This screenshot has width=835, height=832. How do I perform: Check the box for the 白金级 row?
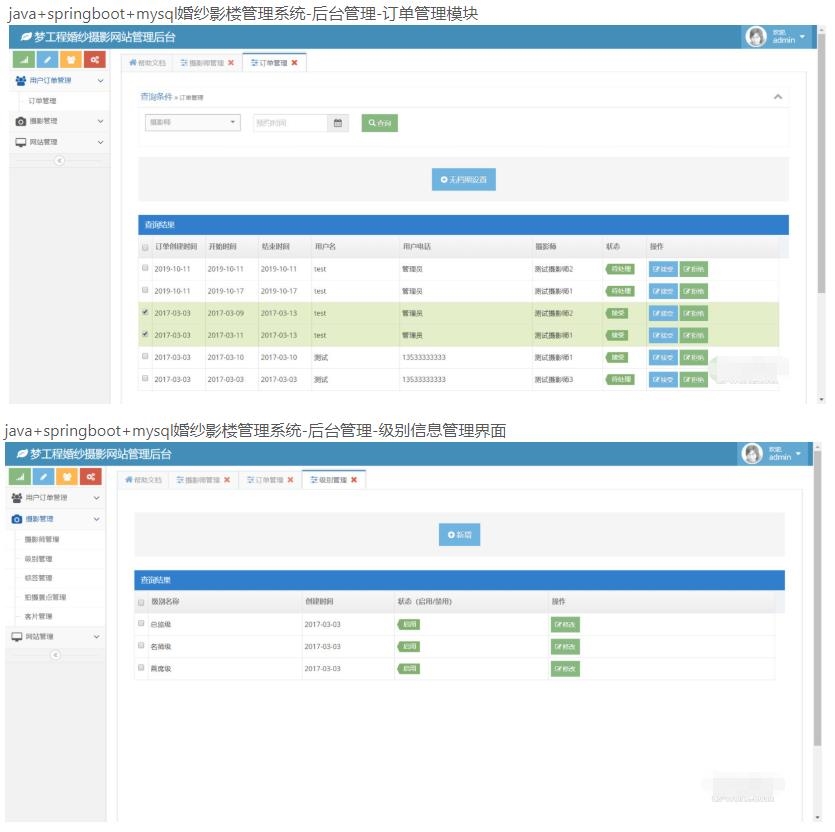(141, 623)
